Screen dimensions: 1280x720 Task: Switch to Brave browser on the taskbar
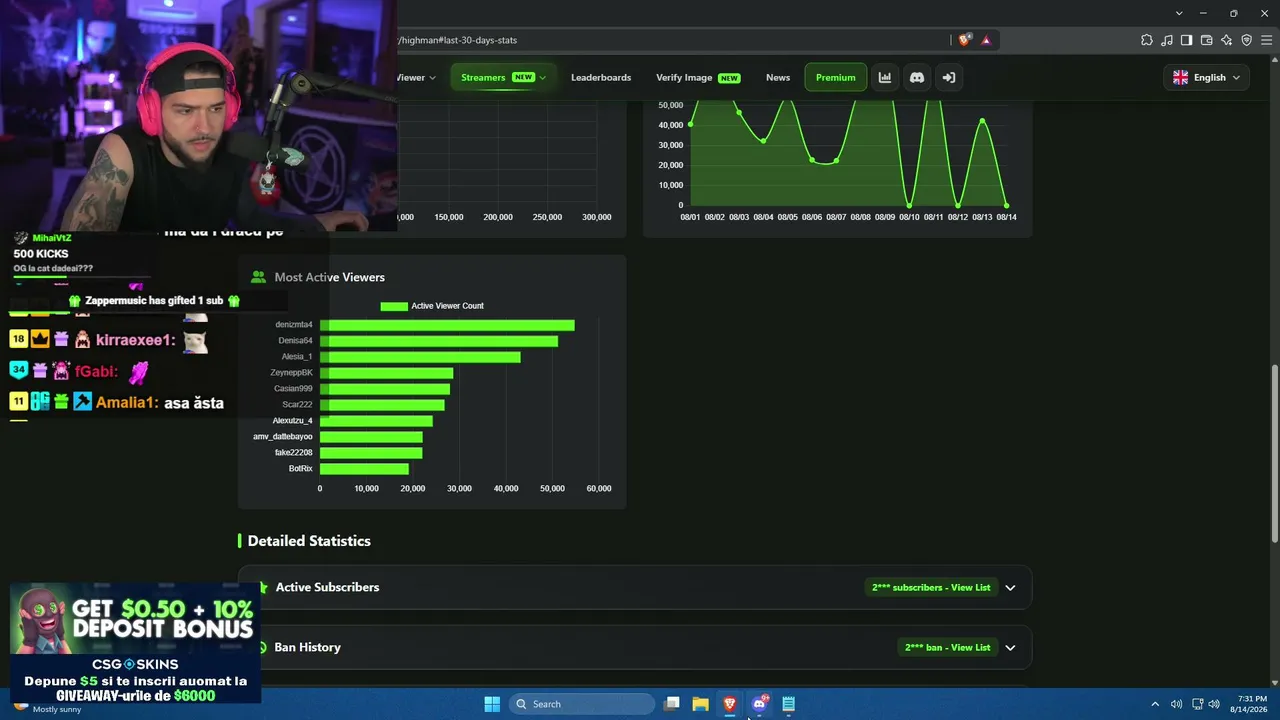(x=730, y=704)
